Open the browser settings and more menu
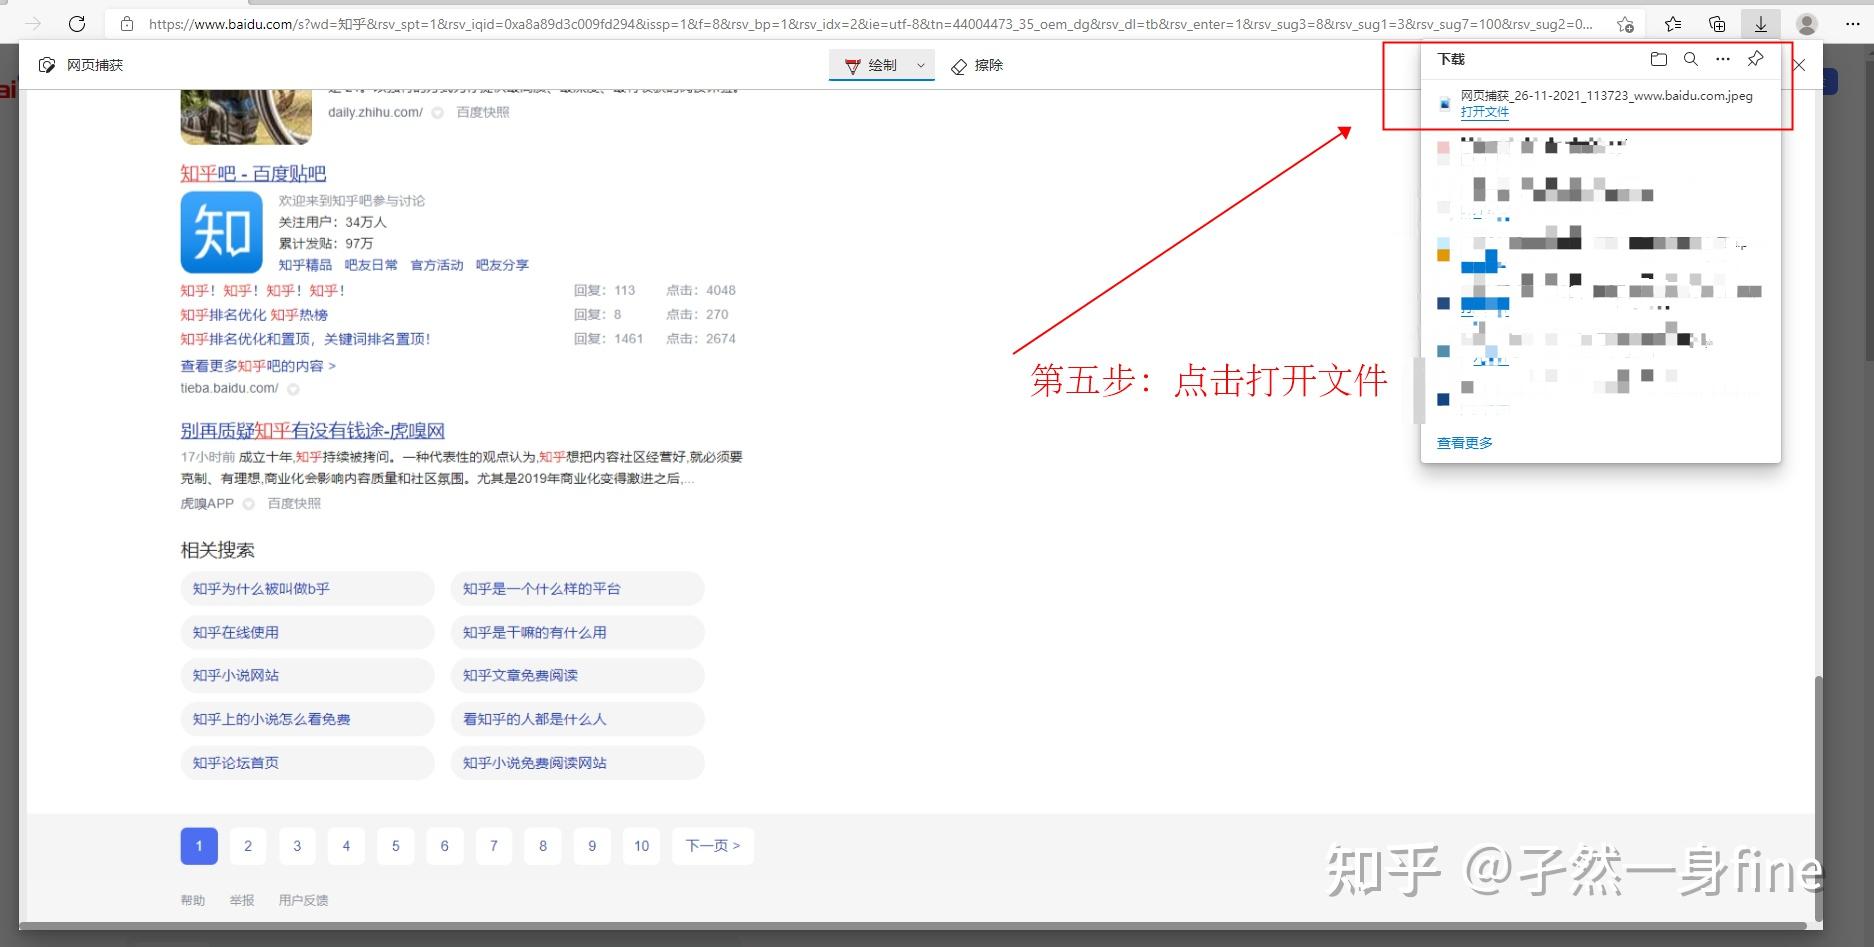The height and width of the screenshot is (947, 1874). (1852, 24)
